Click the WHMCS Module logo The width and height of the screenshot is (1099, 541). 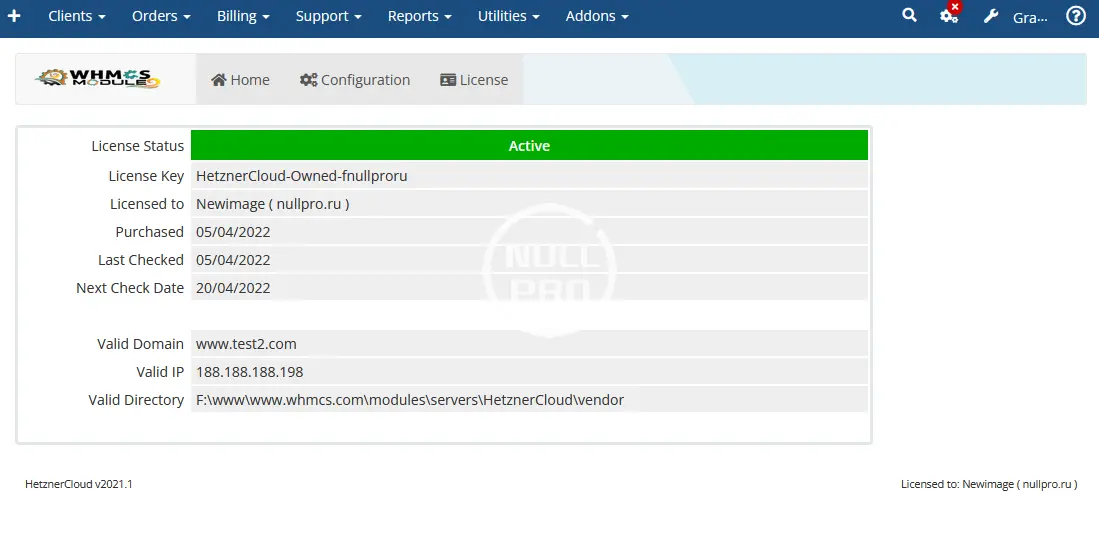click(x=98, y=79)
